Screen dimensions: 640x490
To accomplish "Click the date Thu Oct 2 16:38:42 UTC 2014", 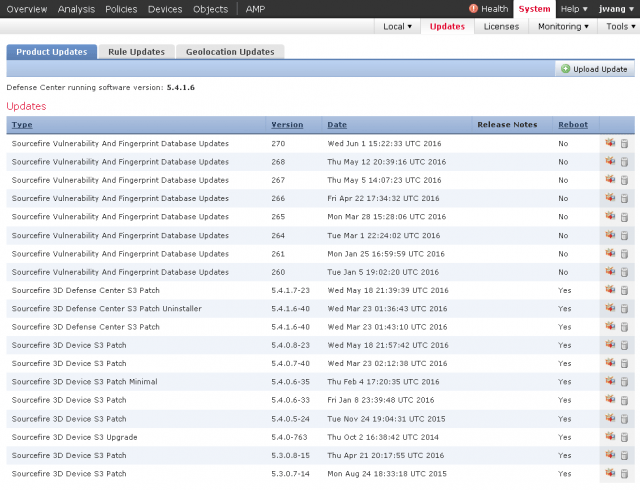I will 383,437.
